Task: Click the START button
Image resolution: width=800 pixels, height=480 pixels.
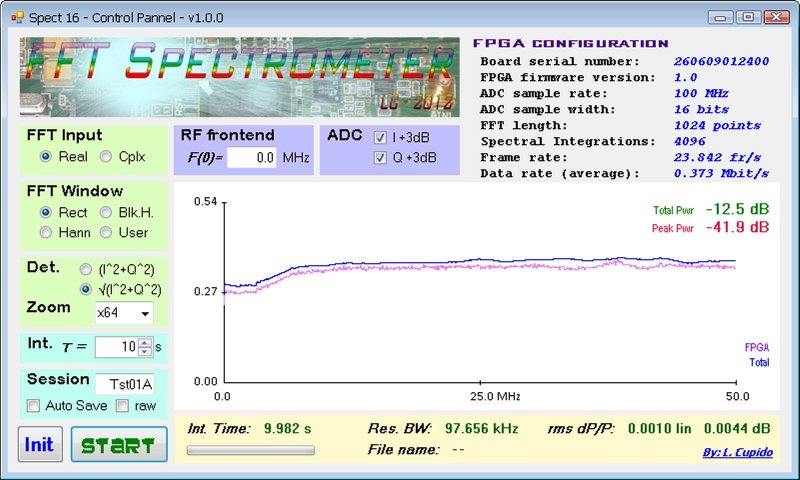Action: [x=119, y=444]
